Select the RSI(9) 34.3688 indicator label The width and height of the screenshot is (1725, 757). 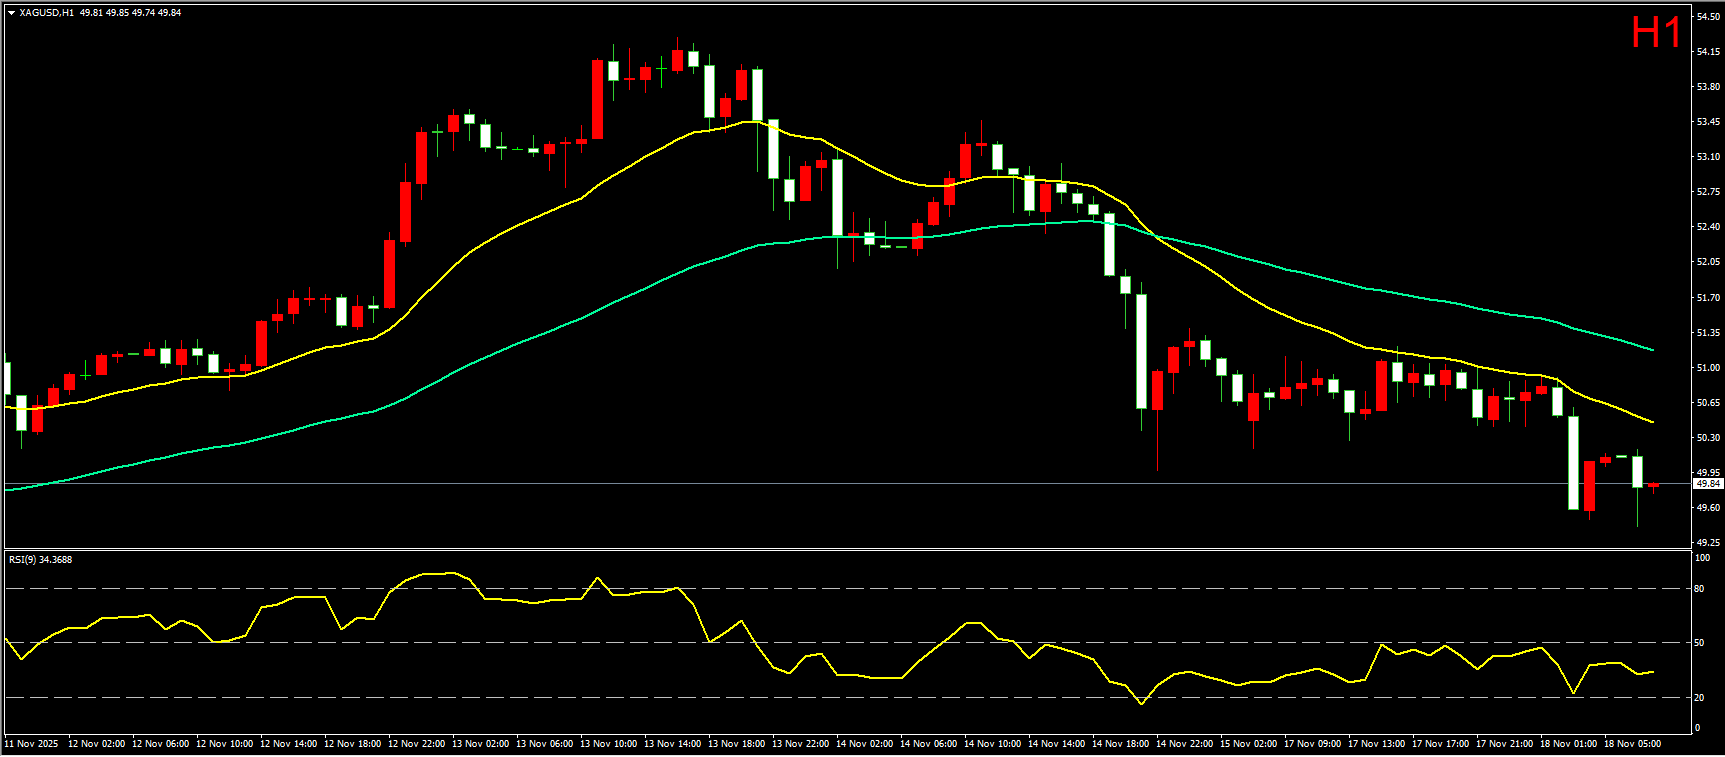tap(40, 559)
